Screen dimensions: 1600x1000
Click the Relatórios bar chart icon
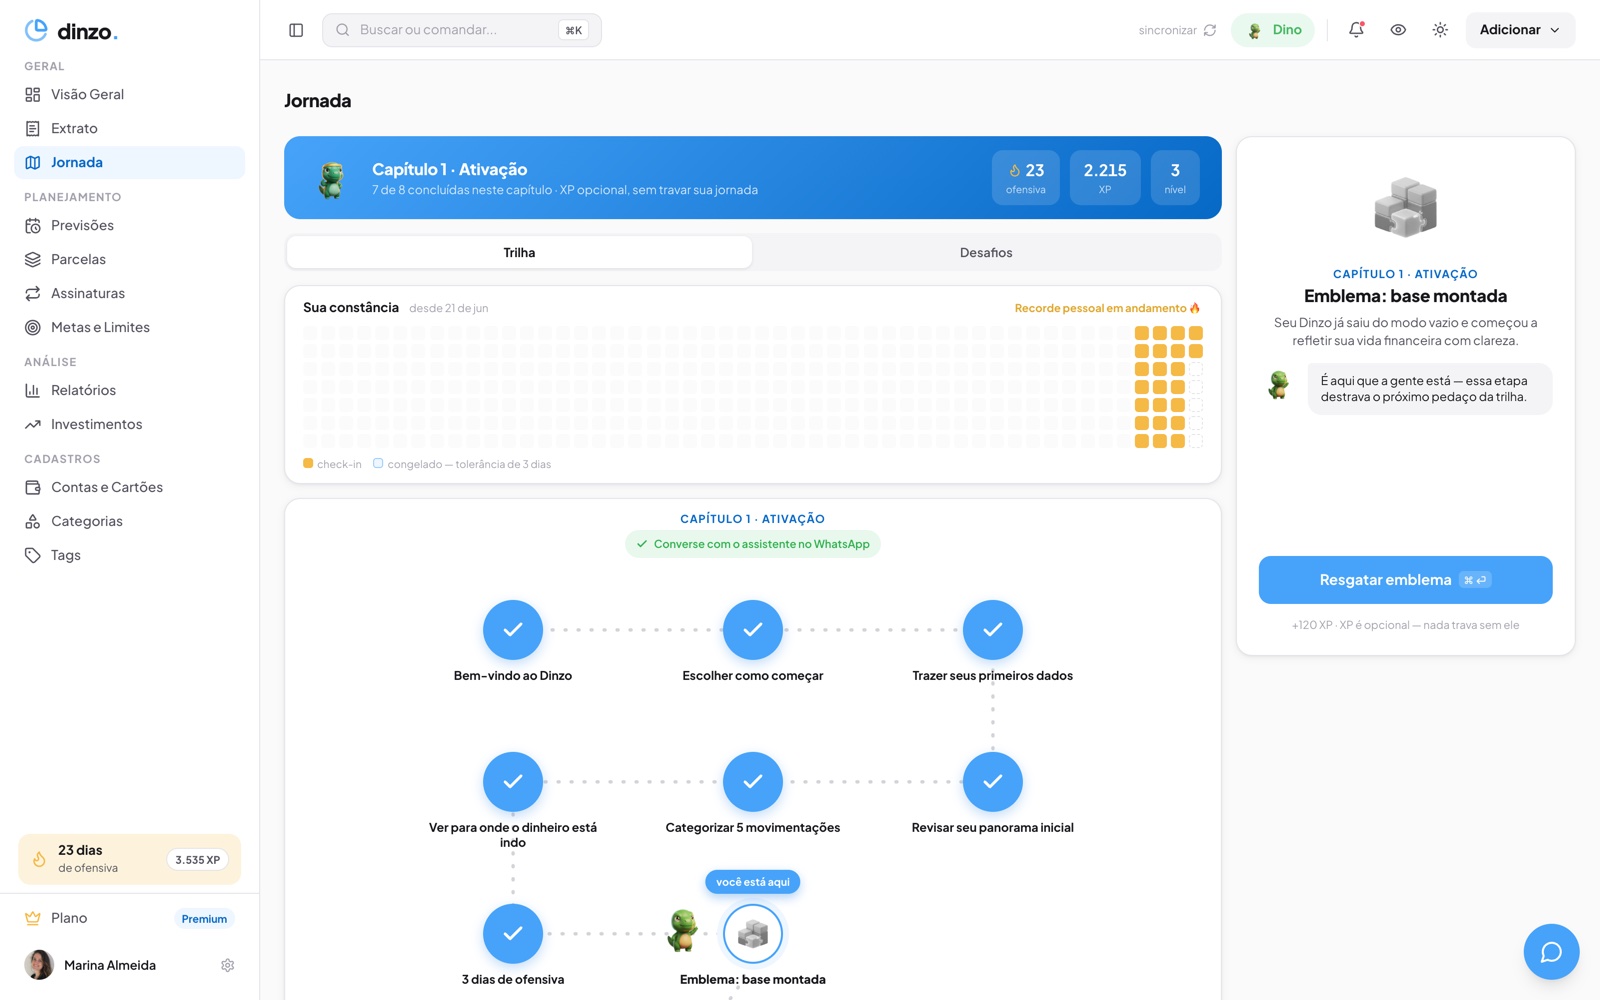pos(33,390)
